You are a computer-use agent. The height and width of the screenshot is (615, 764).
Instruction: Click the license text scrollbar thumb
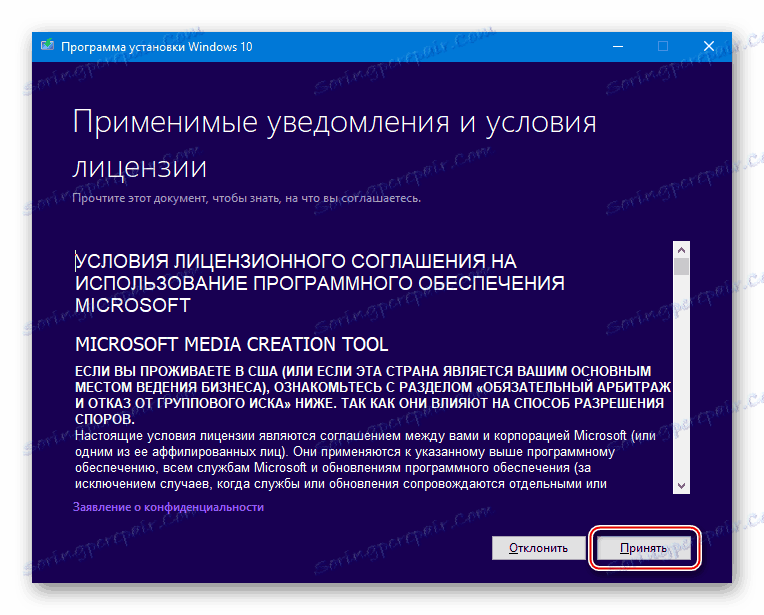(x=681, y=267)
